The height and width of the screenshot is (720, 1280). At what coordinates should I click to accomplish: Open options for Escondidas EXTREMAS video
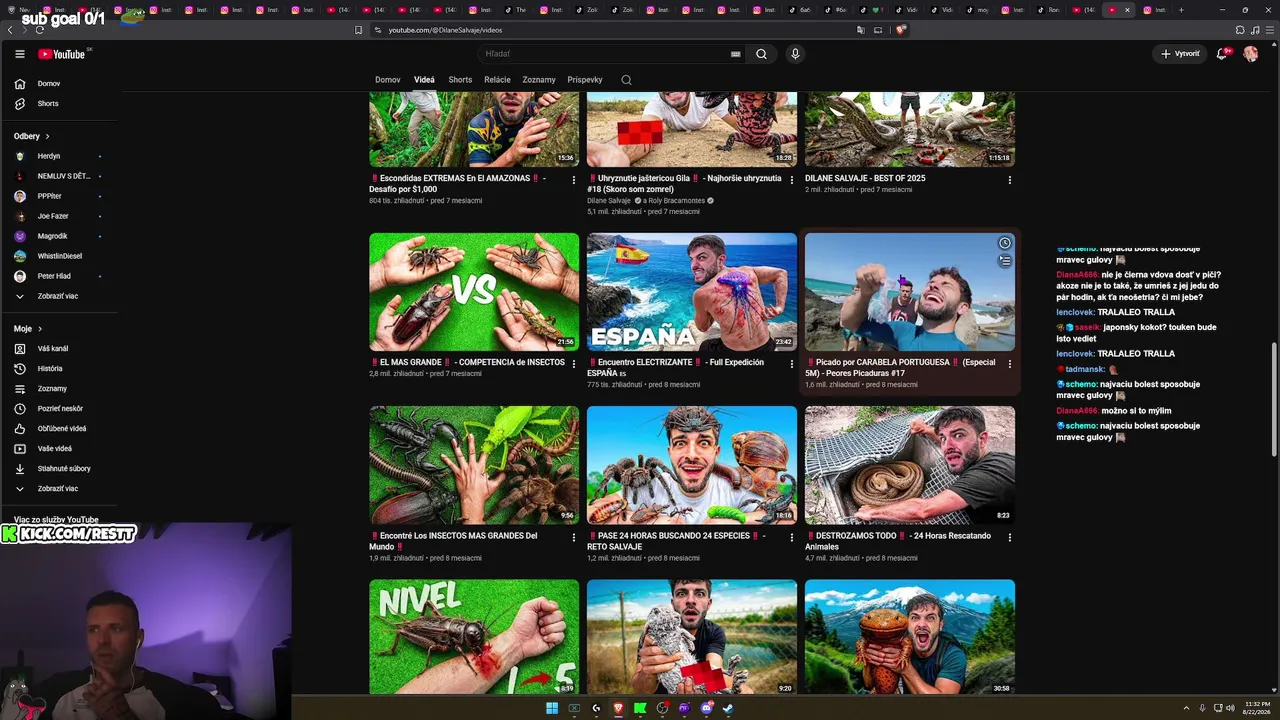pyautogui.click(x=574, y=180)
